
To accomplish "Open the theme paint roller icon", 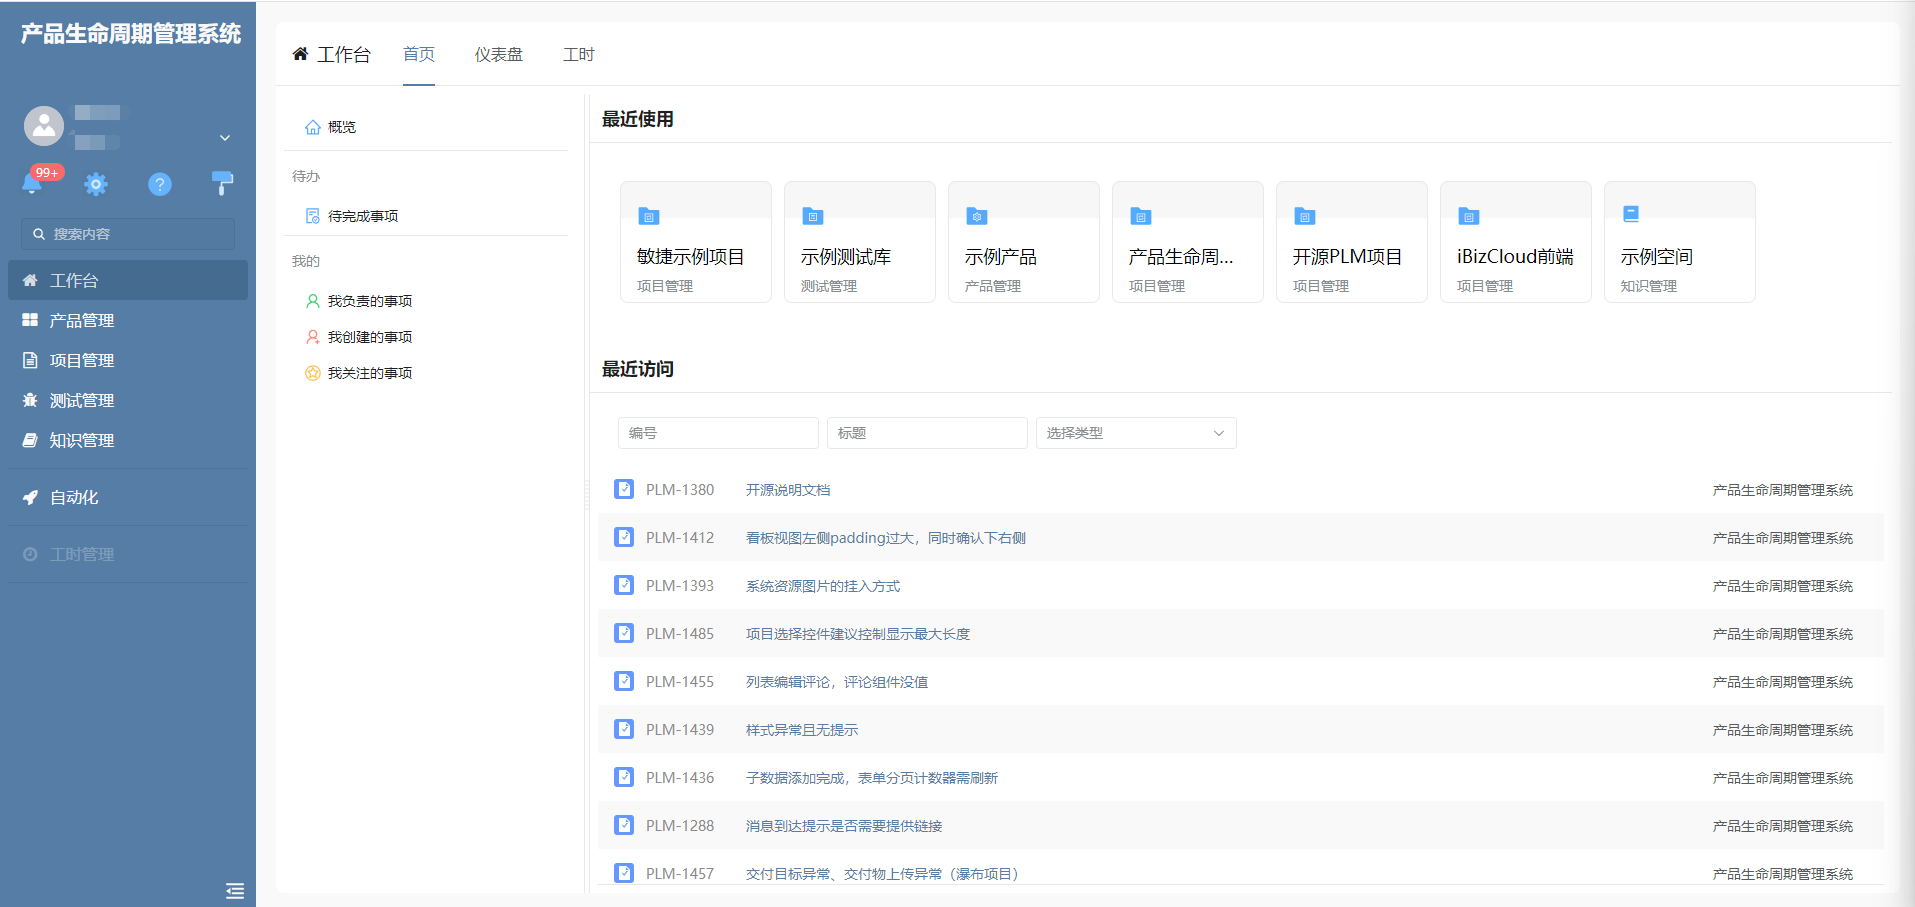I will point(223,183).
